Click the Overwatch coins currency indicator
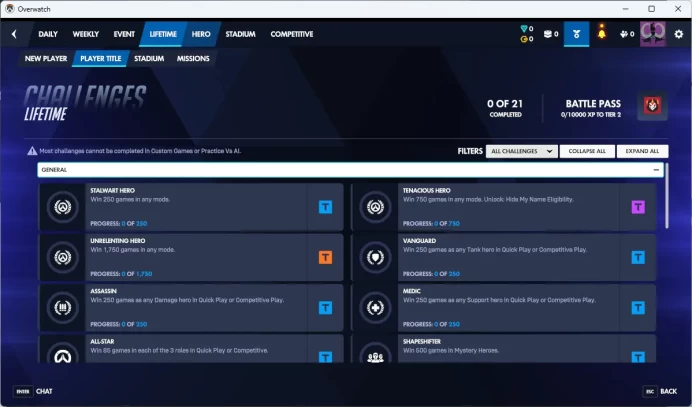Image resolution: width=692 pixels, height=407 pixels. (x=527, y=39)
